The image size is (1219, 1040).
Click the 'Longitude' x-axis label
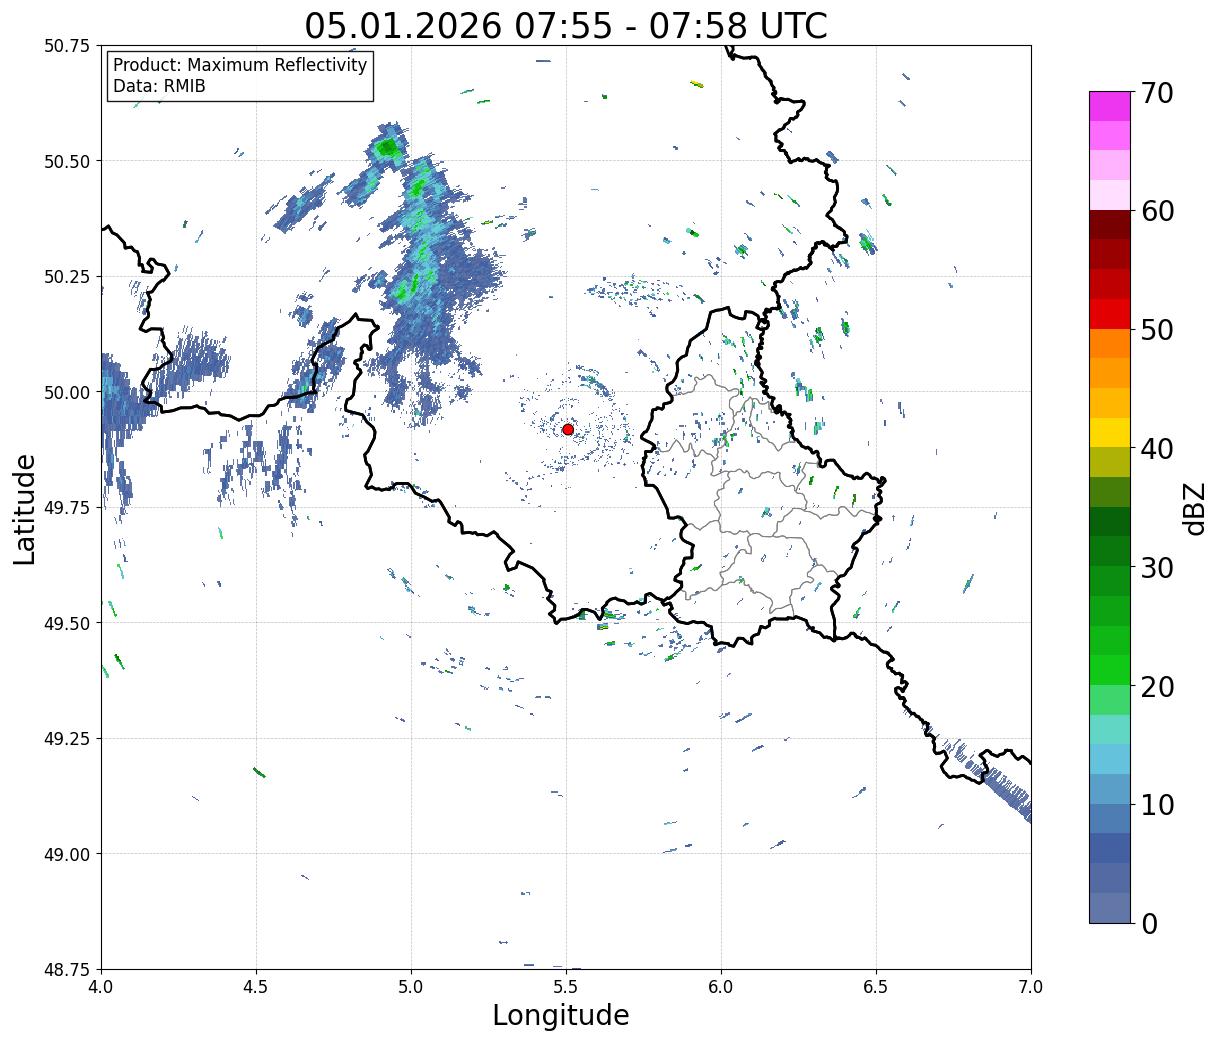click(x=561, y=1015)
